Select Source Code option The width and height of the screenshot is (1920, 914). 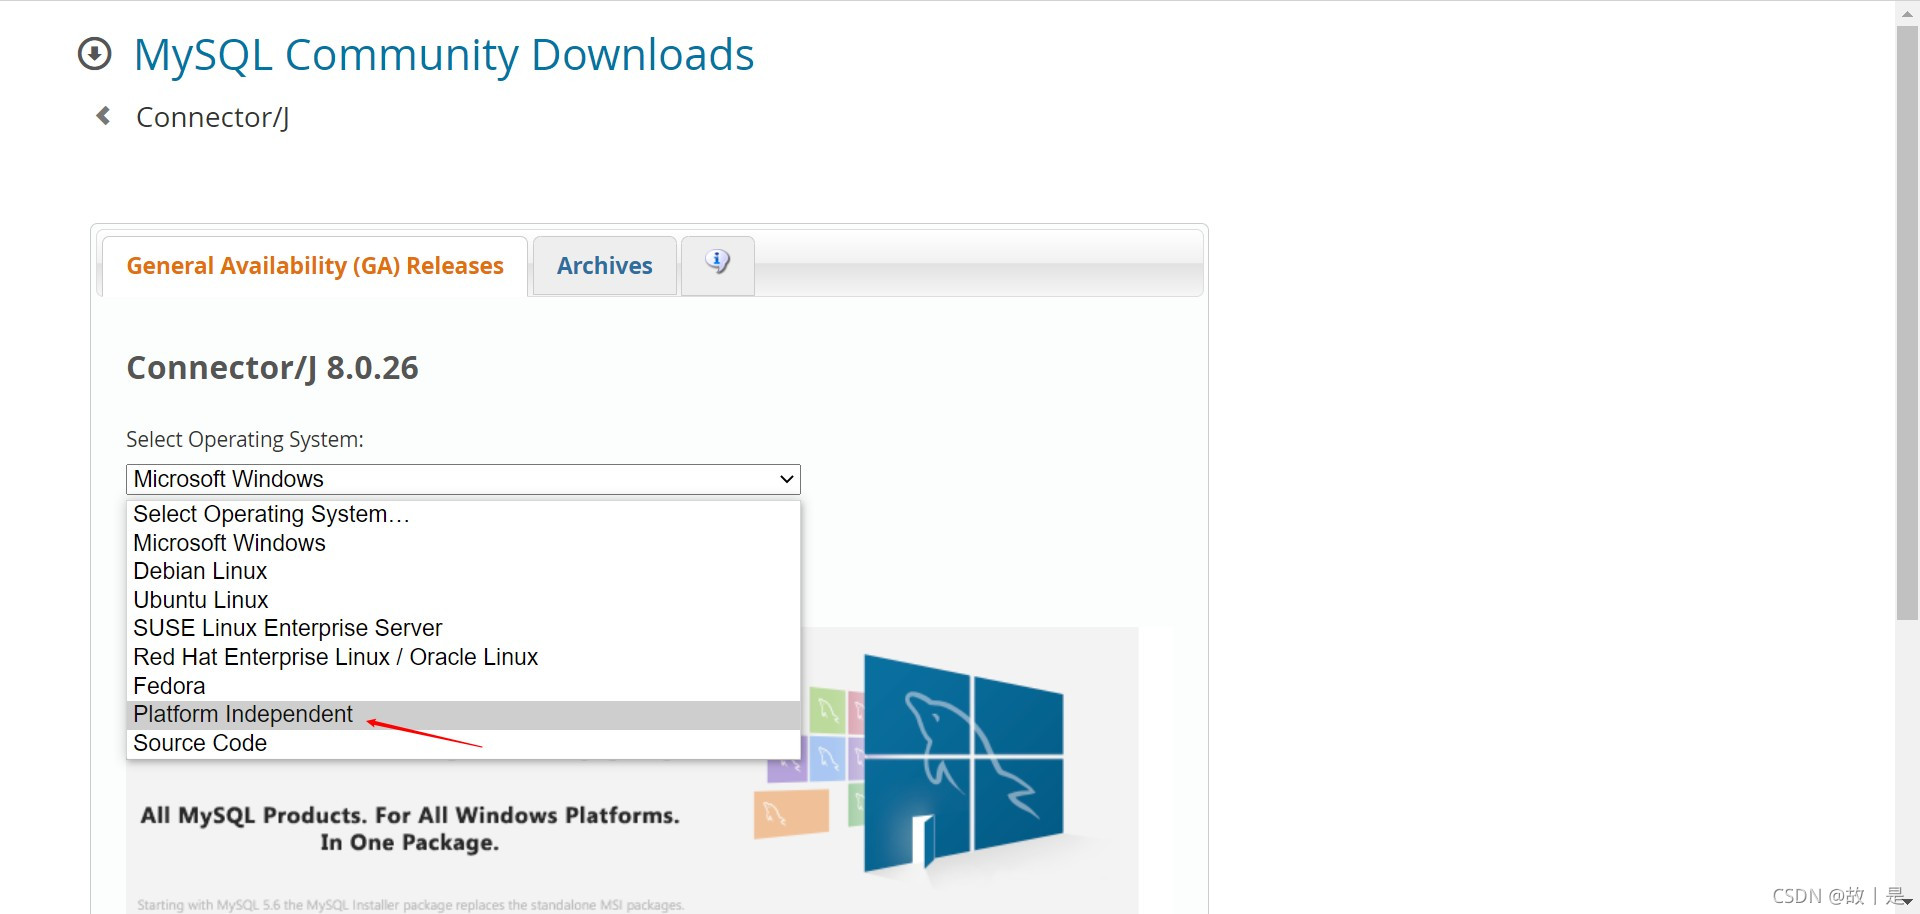pyautogui.click(x=463, y=743)
